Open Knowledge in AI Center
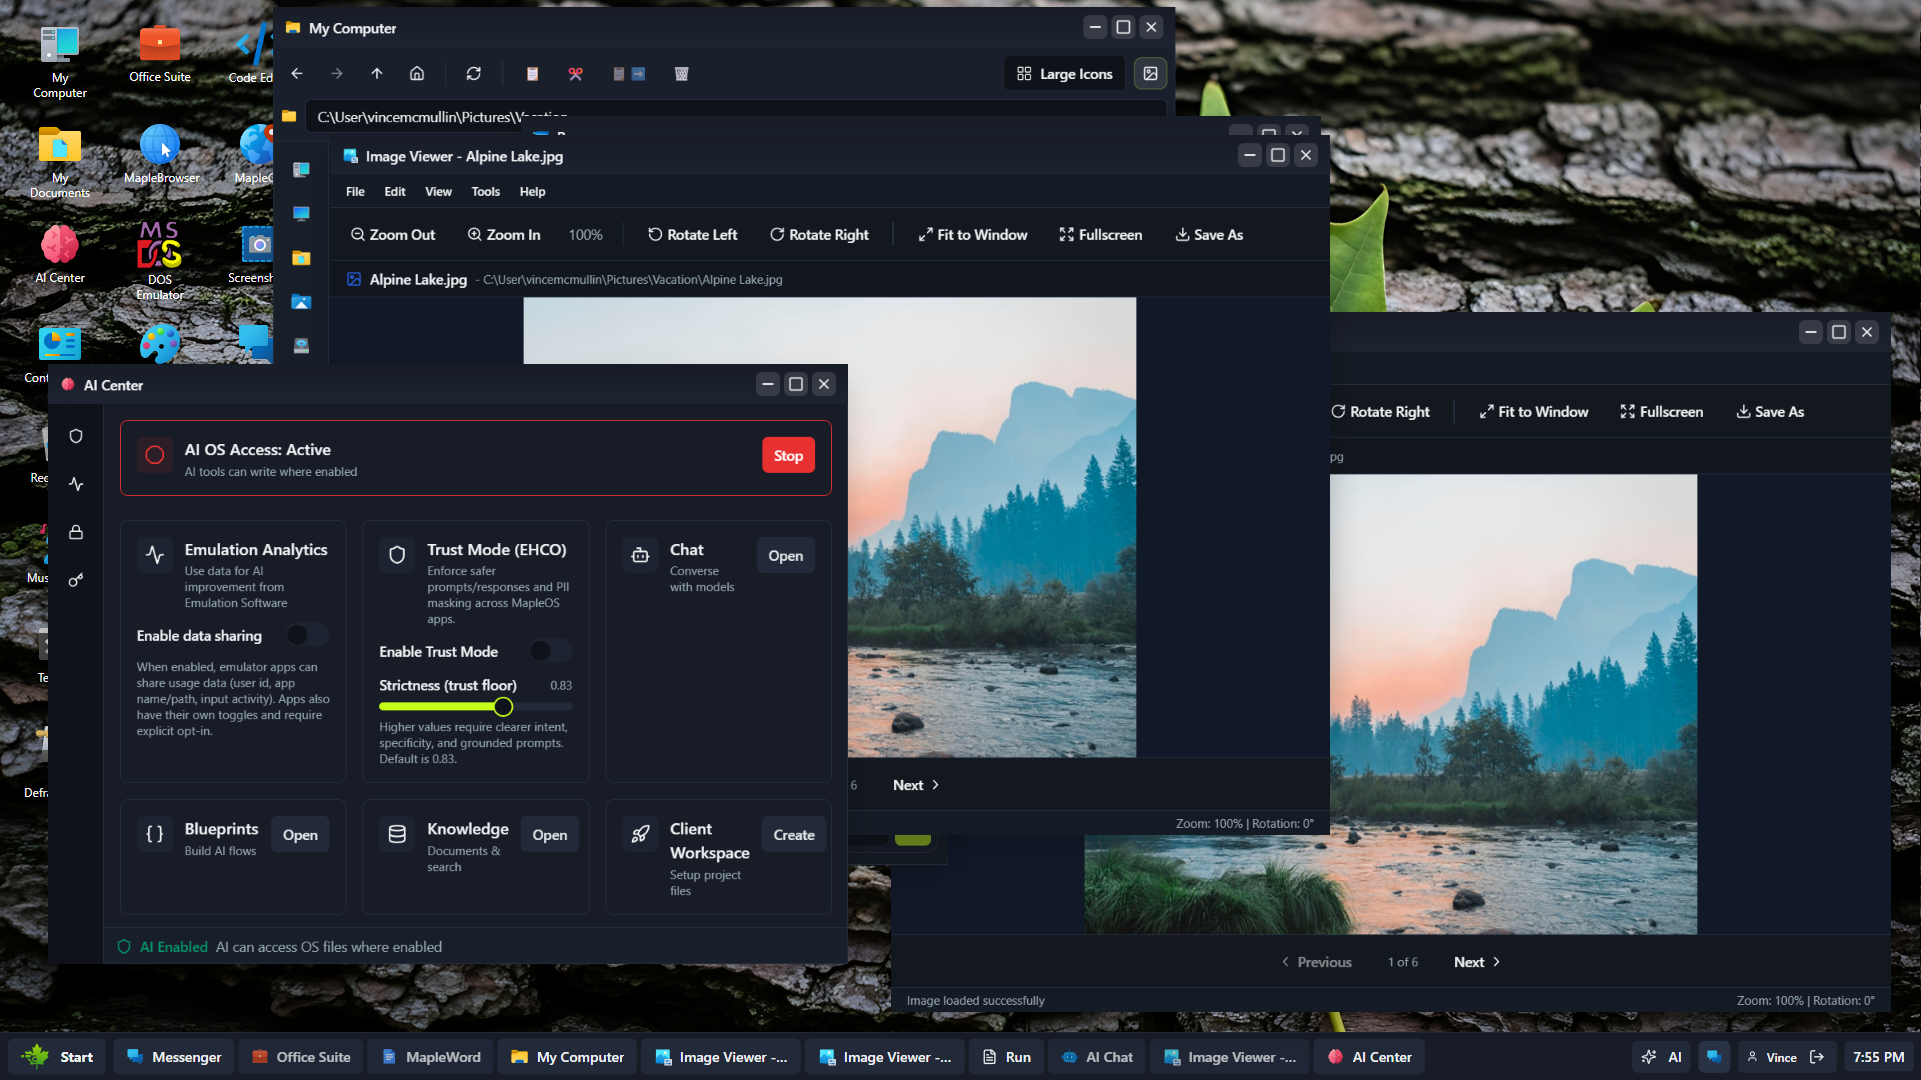 tap(549, 835)
